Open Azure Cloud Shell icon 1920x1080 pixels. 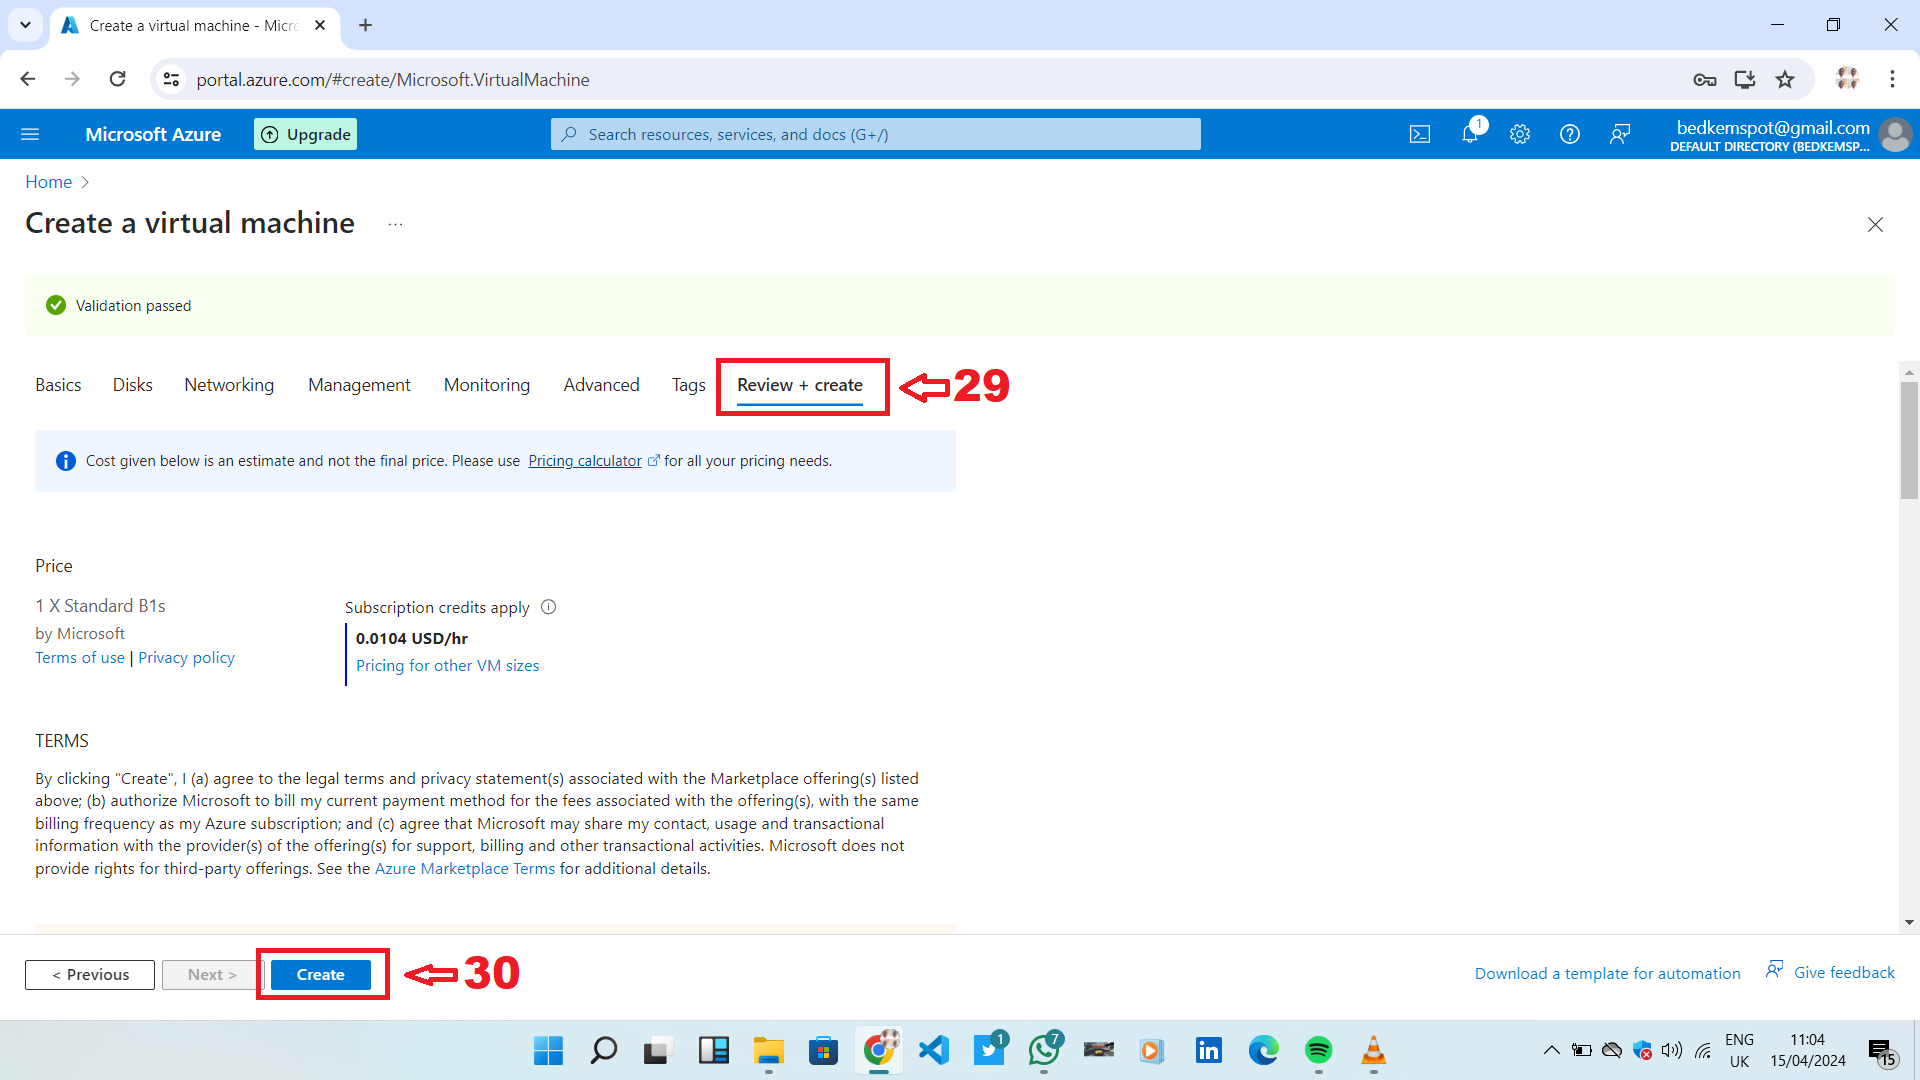(x=1420, y=134)
